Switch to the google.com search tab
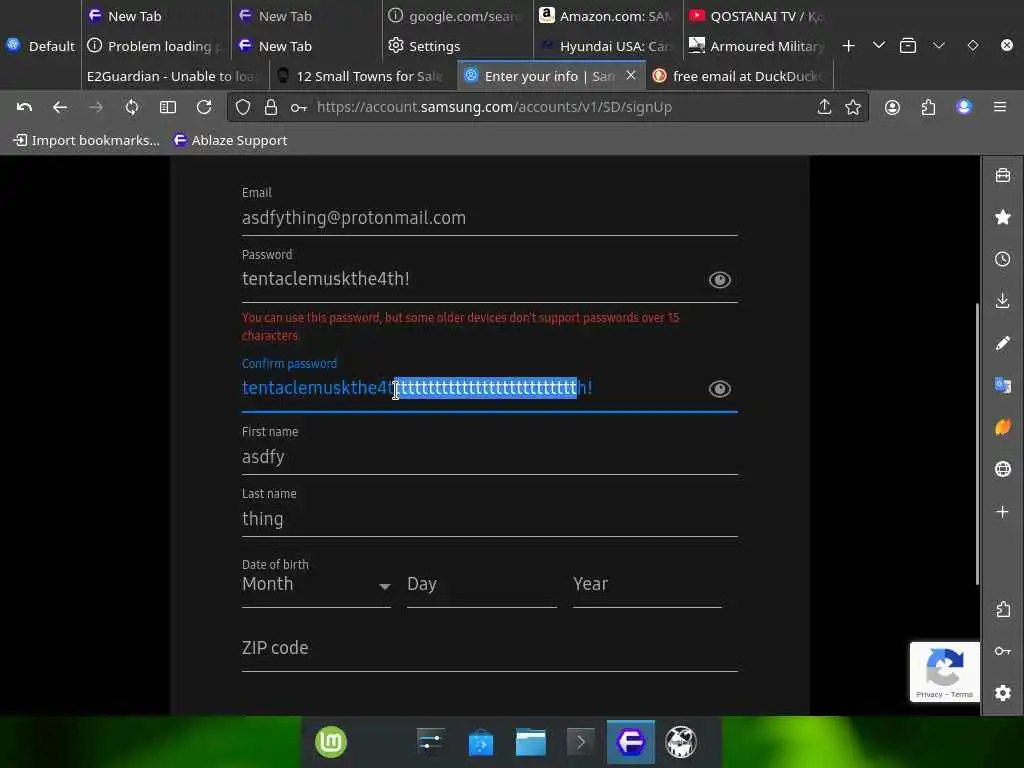 (x=457, y=16)
